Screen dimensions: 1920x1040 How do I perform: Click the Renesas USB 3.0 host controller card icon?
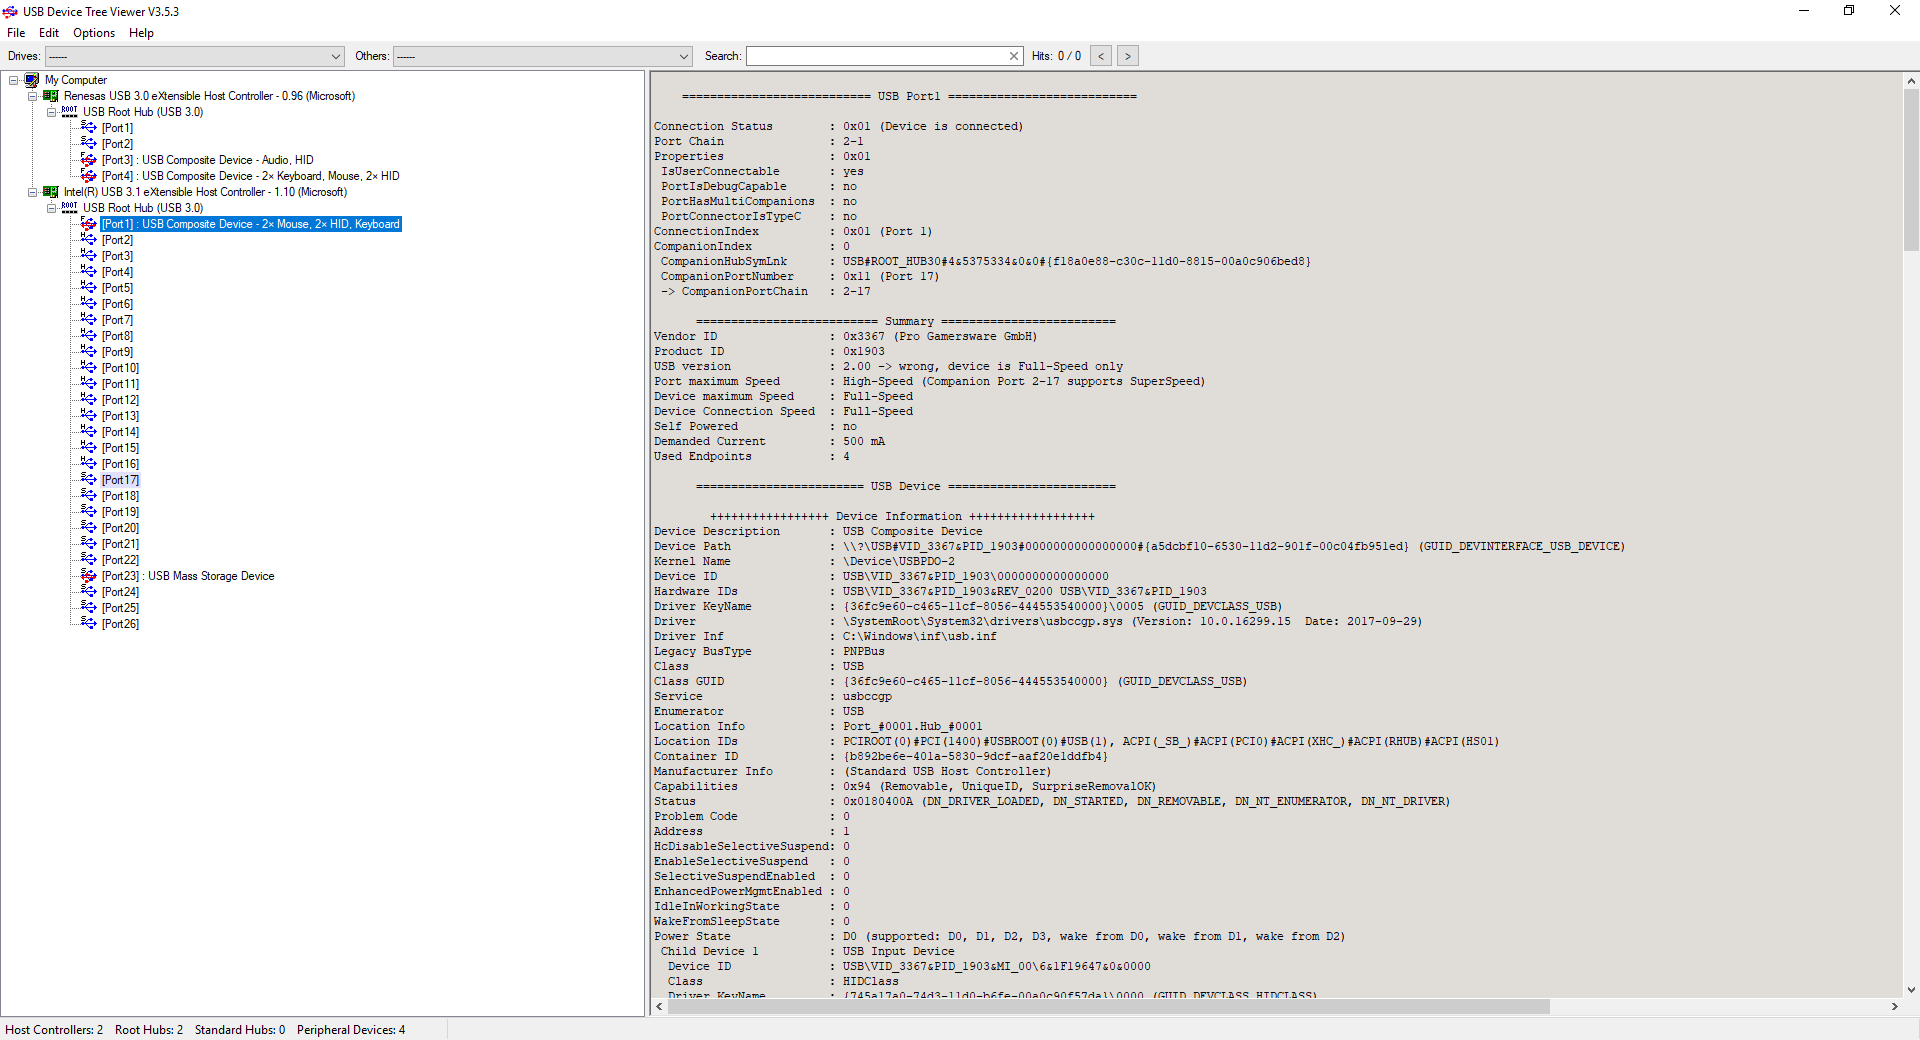51,96
